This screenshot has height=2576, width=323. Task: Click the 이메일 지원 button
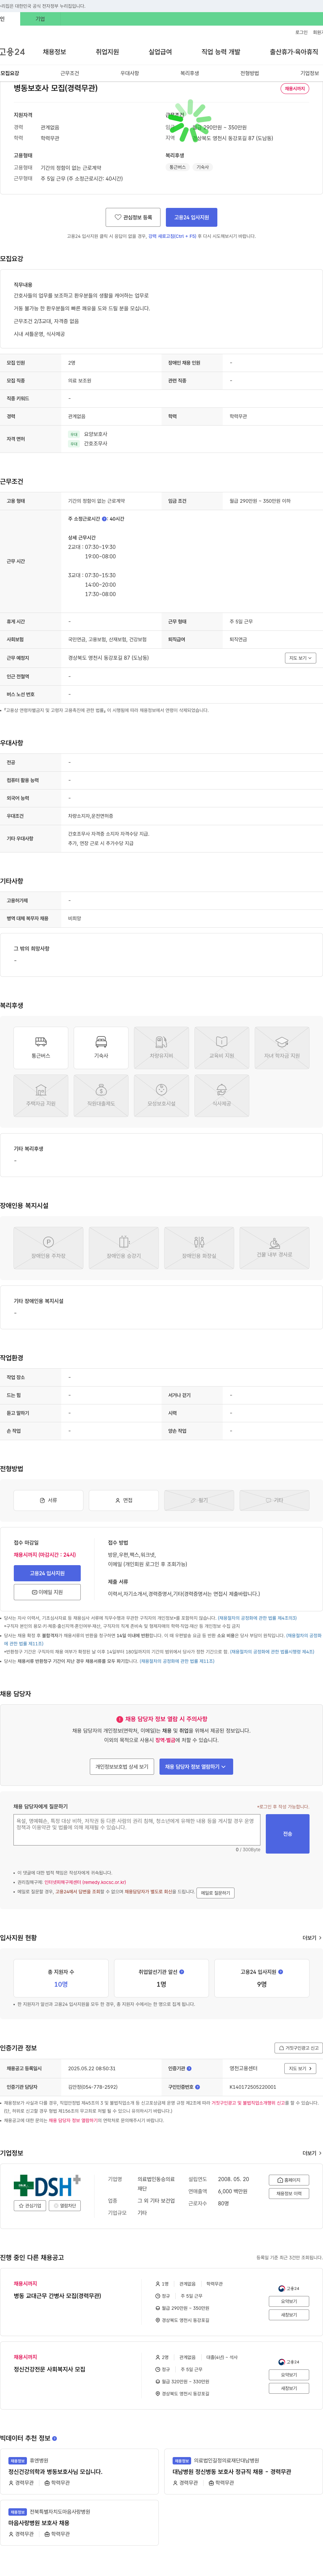point(47,1592)
